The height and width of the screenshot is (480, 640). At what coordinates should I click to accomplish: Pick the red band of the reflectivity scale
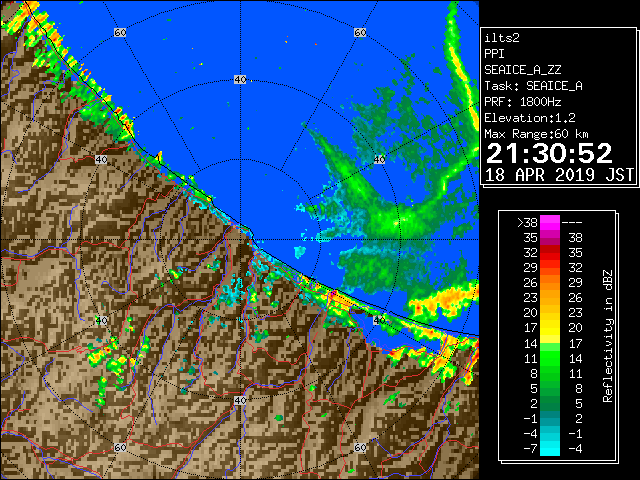[x=550, y=253]
